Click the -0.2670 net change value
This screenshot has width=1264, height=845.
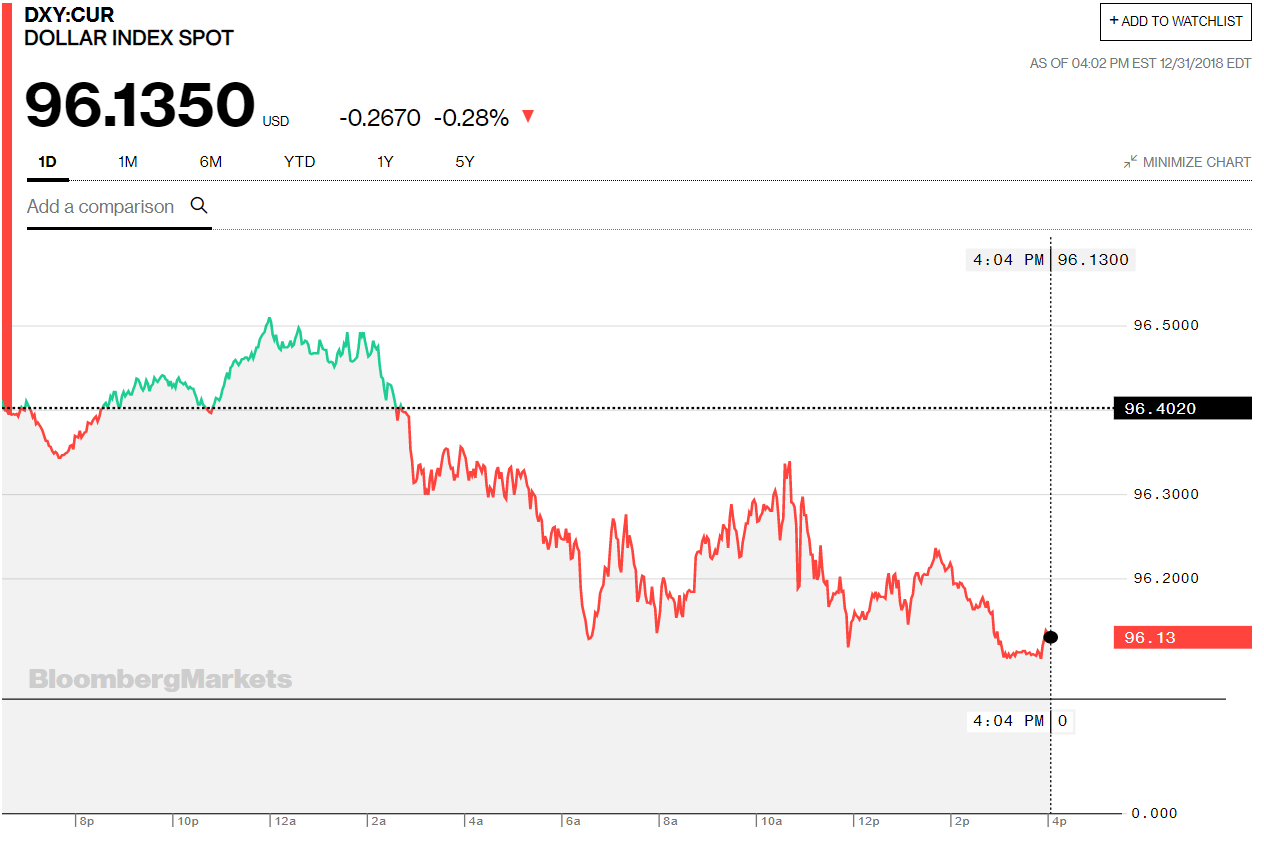point(380,118)
